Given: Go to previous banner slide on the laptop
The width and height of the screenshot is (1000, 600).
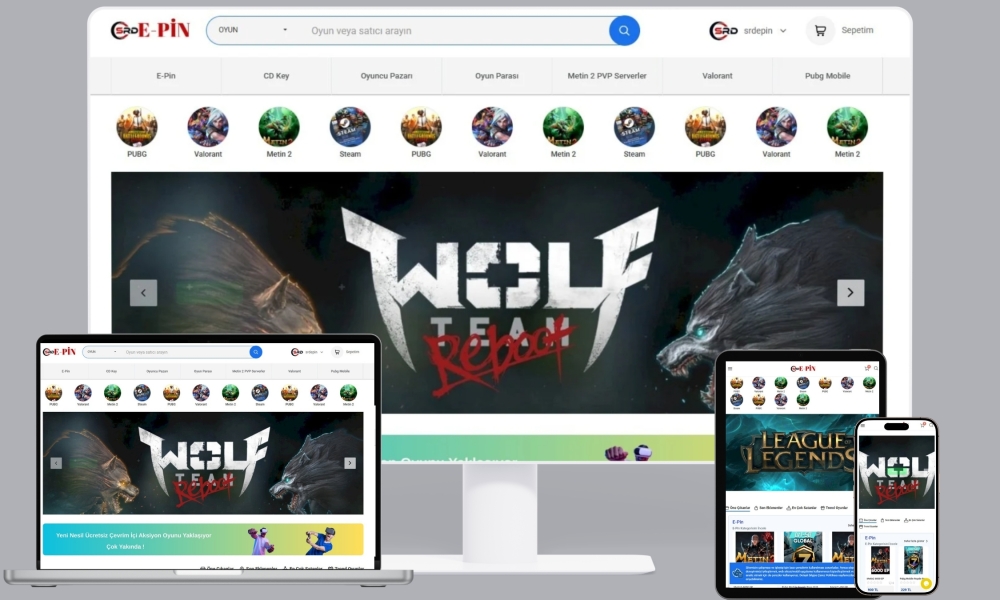Looking at the screenshot, I should point(56,463).
